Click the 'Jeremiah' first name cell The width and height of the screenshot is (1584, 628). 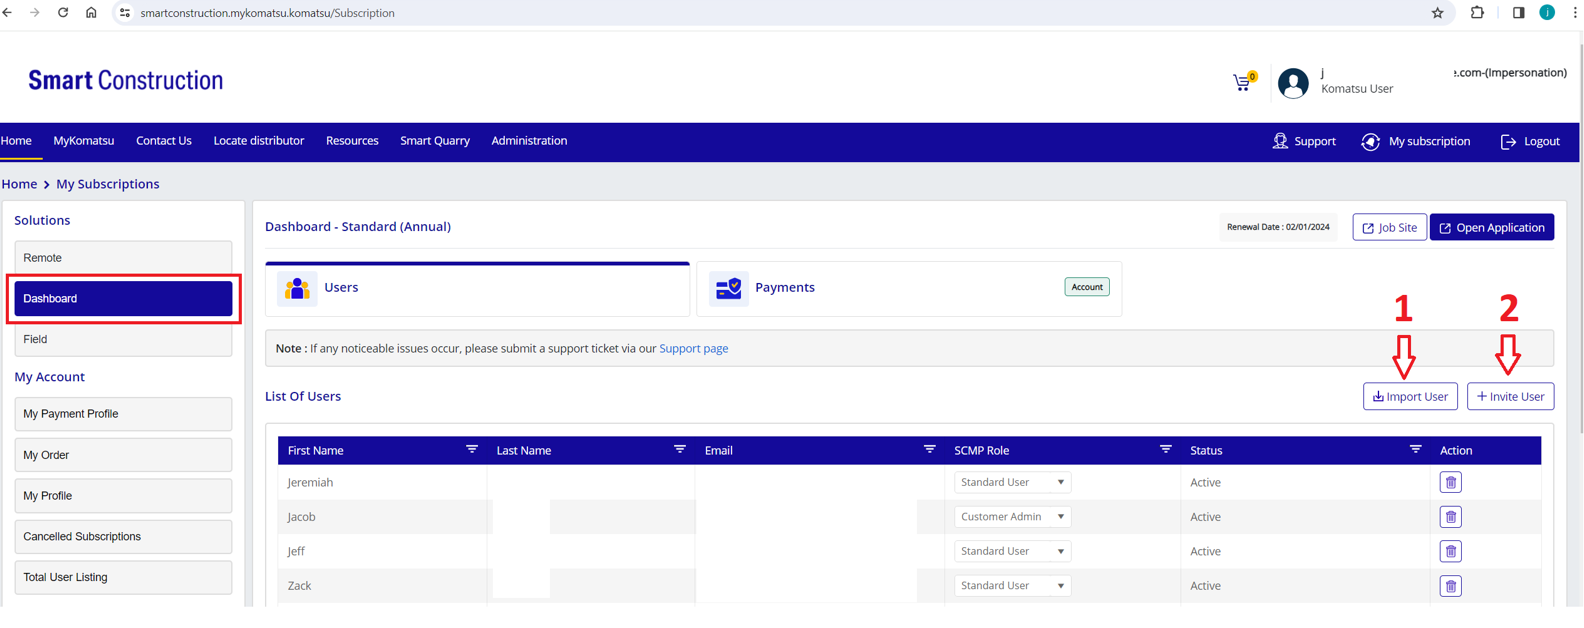click(x=382, y=483)
